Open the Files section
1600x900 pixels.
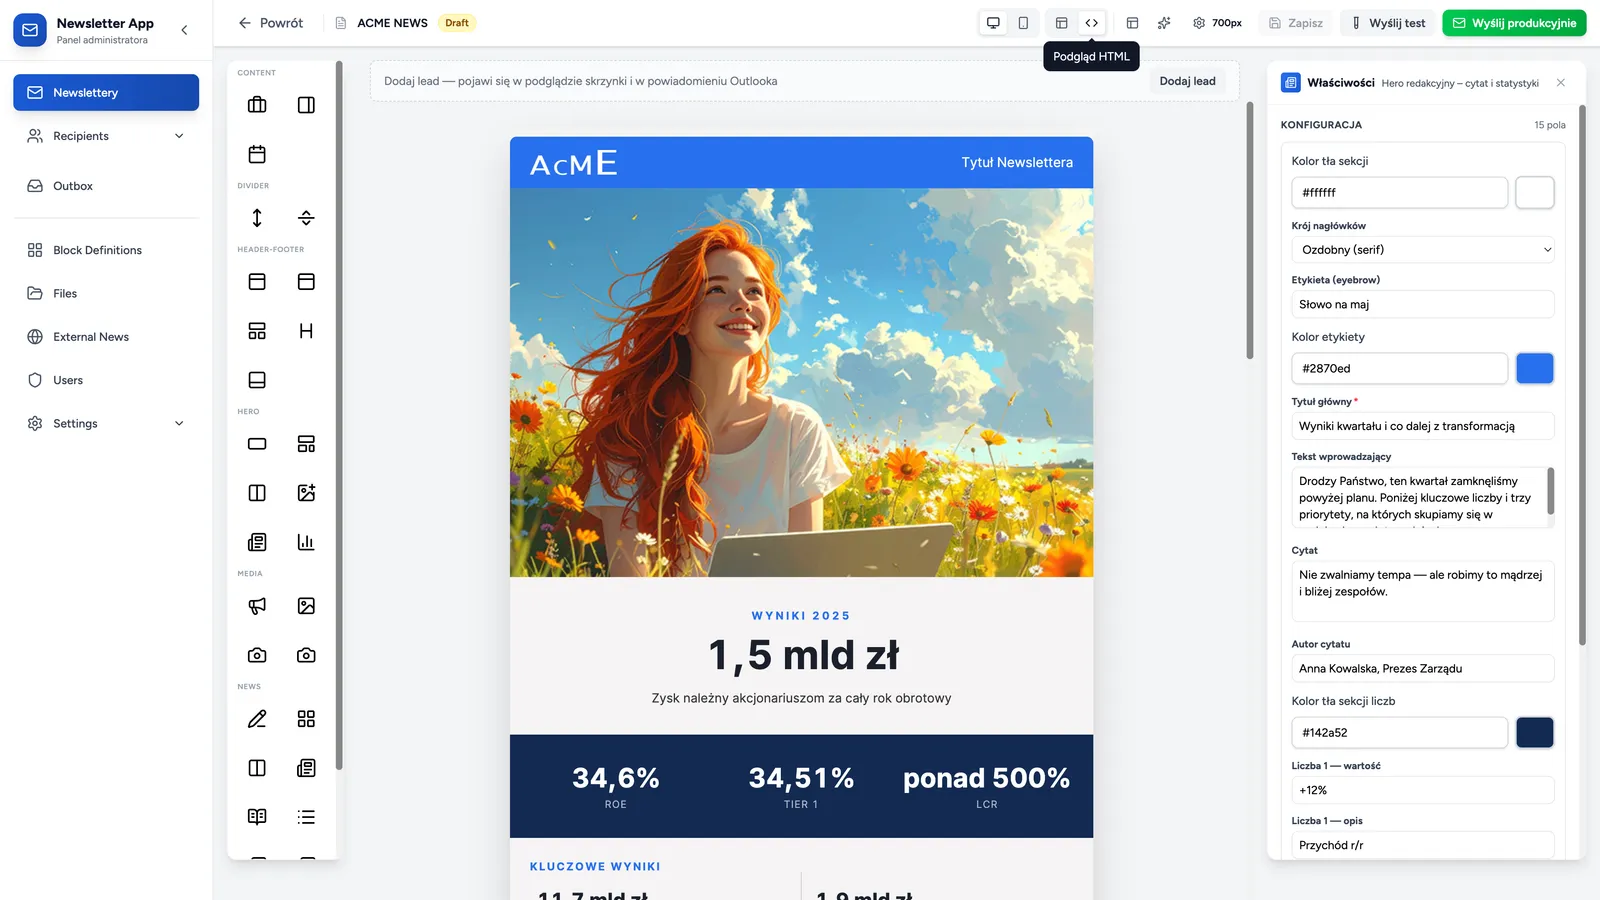106,293
